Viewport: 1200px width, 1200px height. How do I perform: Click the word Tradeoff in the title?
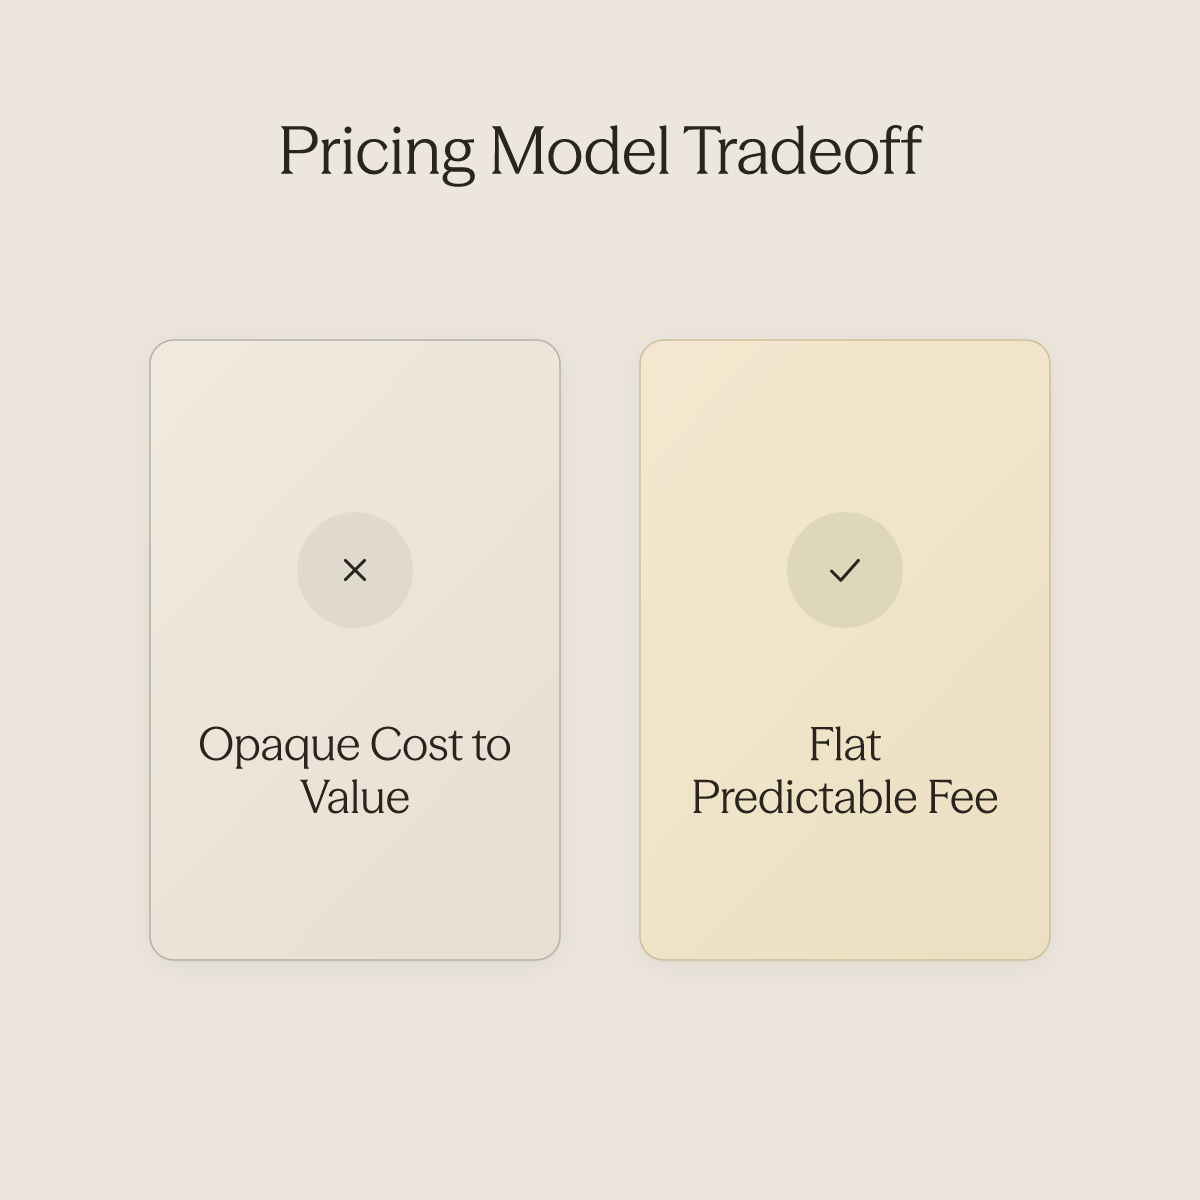[802, 151]
